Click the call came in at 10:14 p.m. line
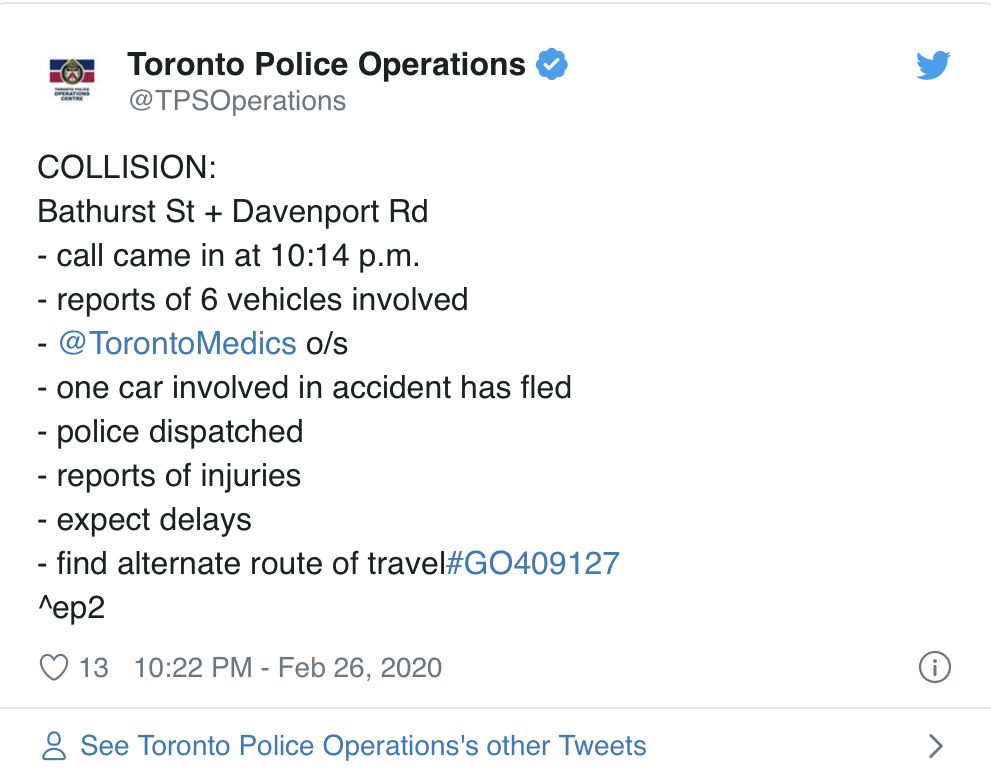 [x=229, y=256]
